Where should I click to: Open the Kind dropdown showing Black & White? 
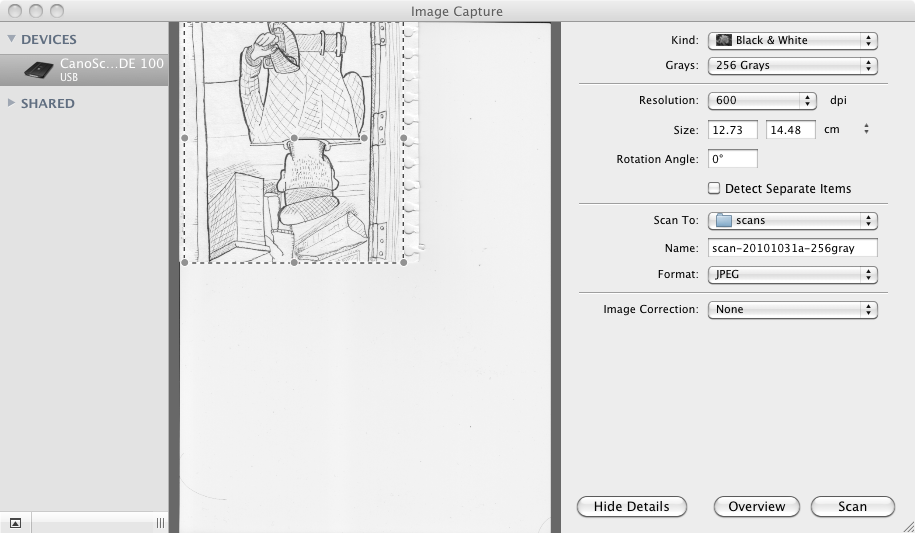792,41
